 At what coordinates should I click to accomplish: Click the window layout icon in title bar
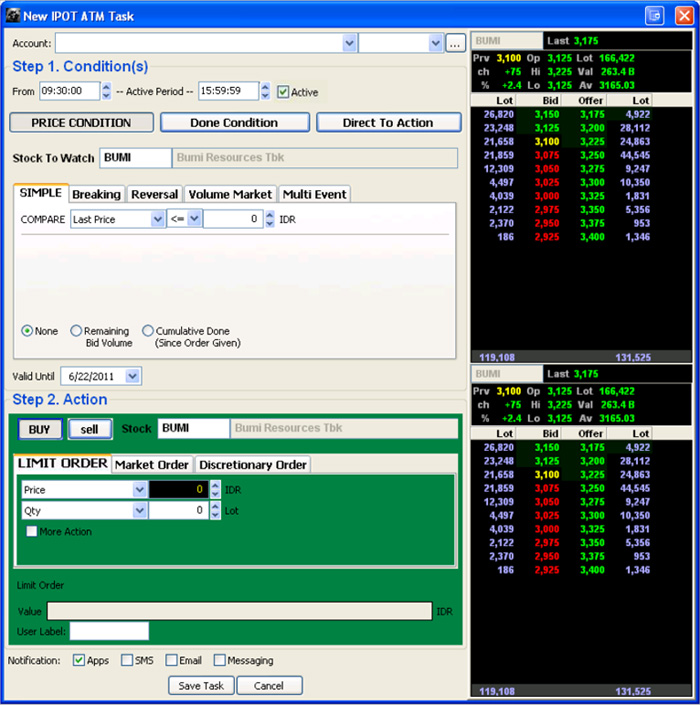(x=655, y=16)
